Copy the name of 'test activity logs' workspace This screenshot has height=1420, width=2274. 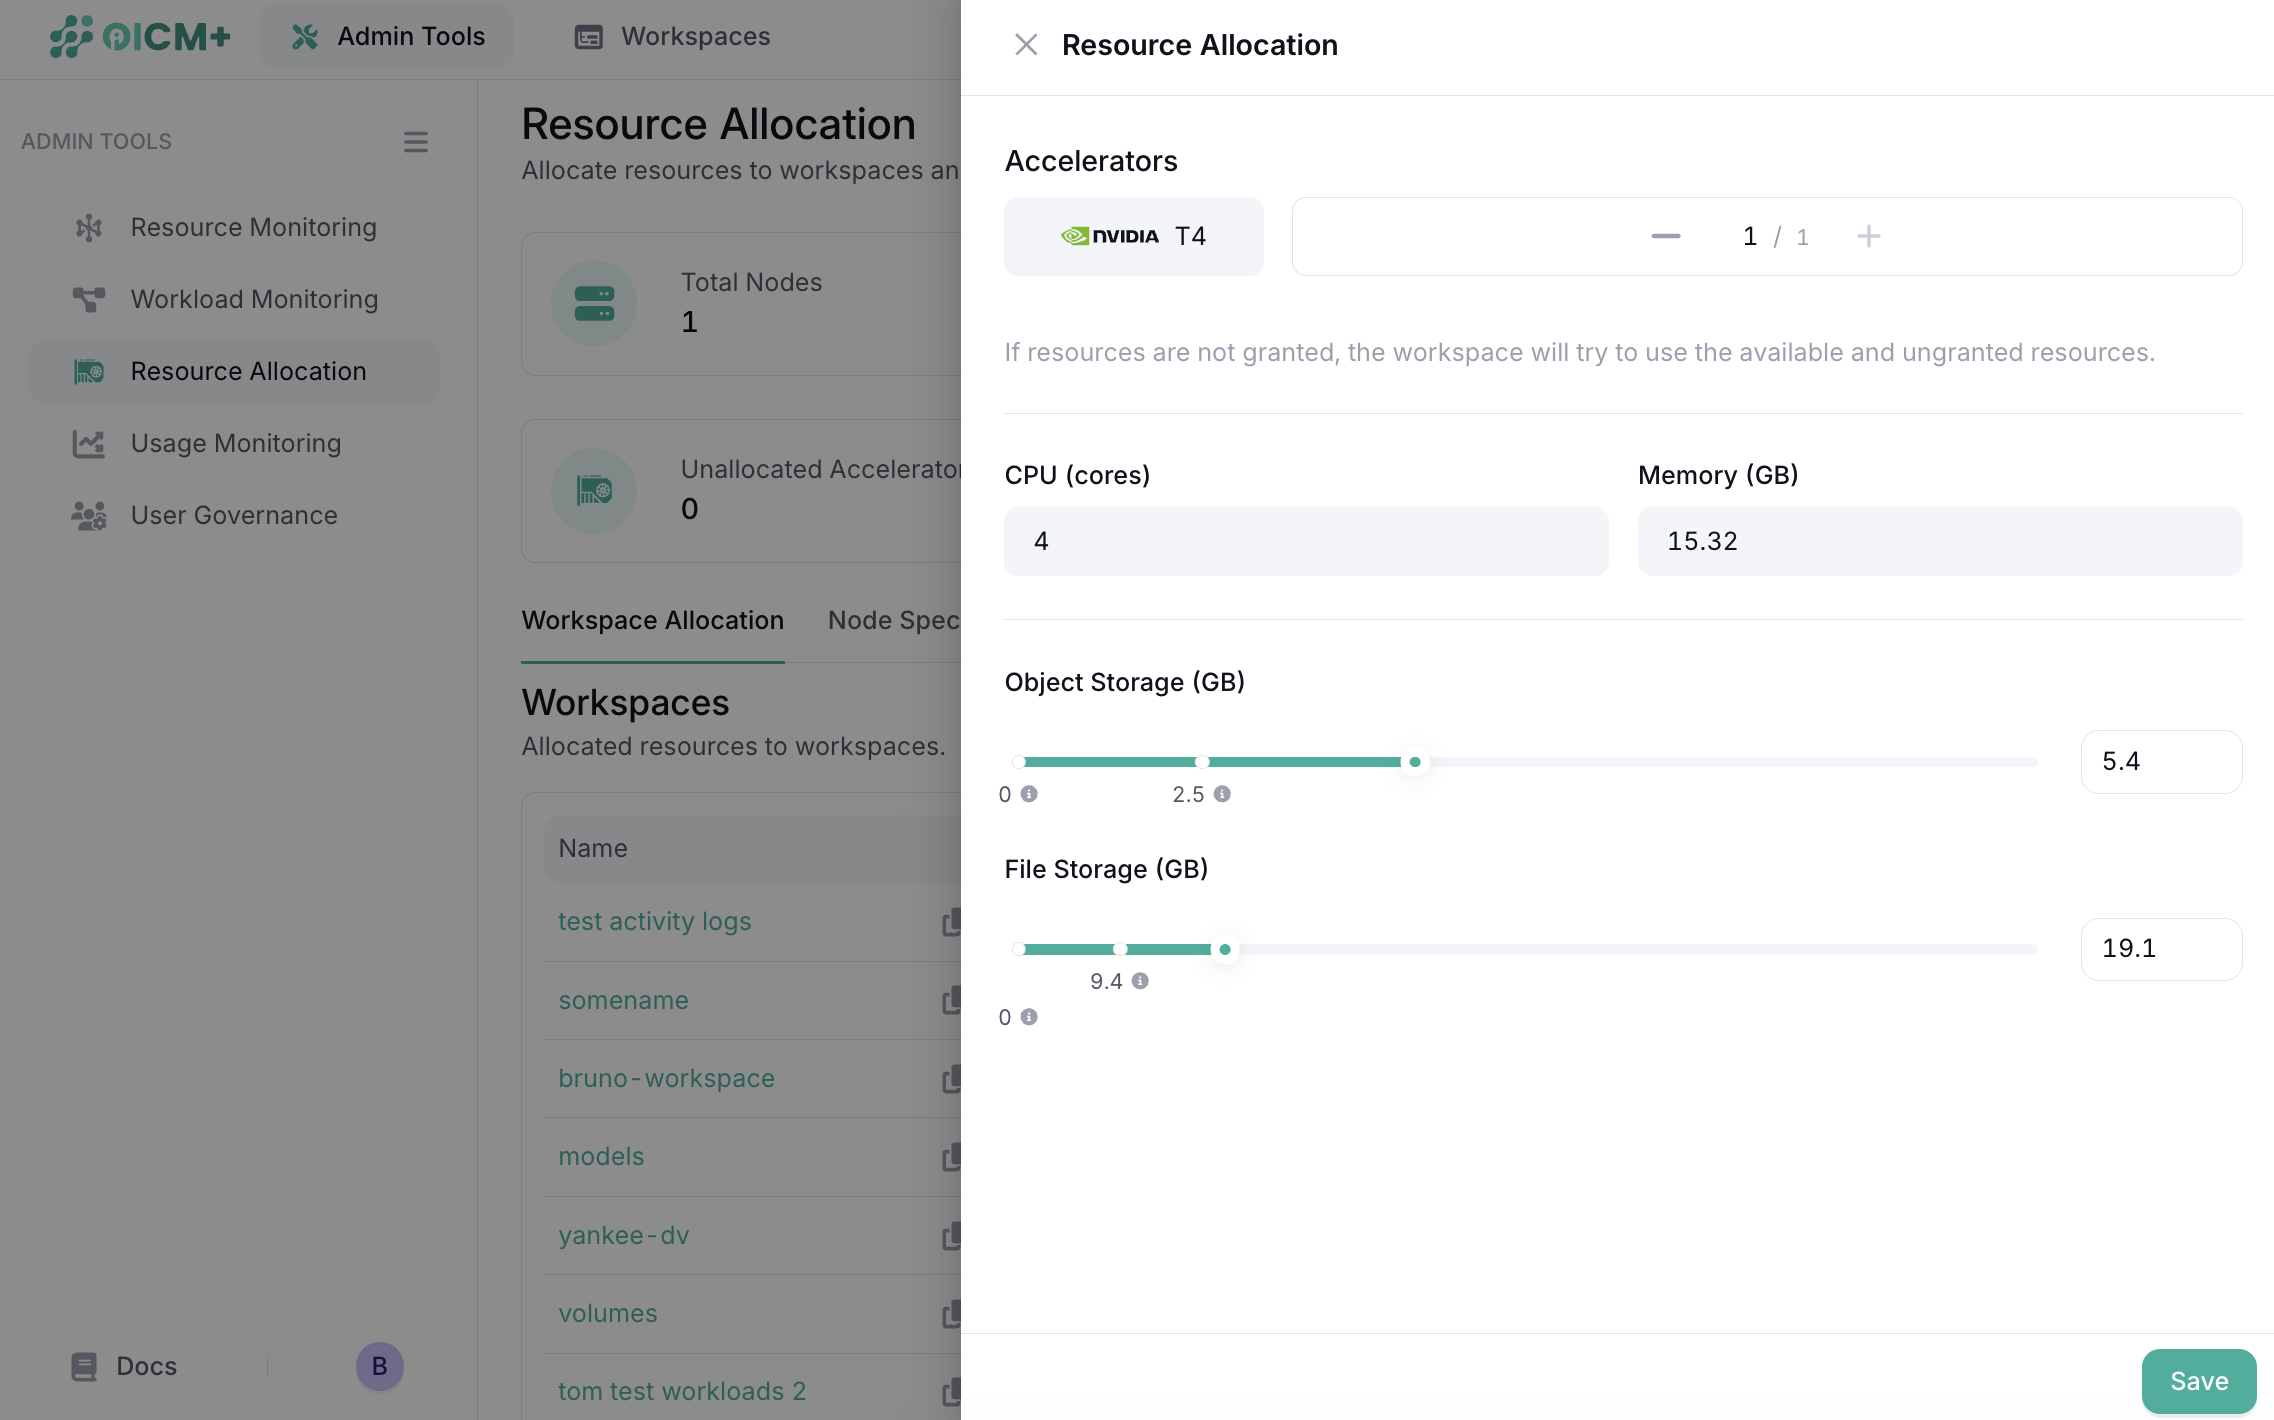[x=952, y=921]
